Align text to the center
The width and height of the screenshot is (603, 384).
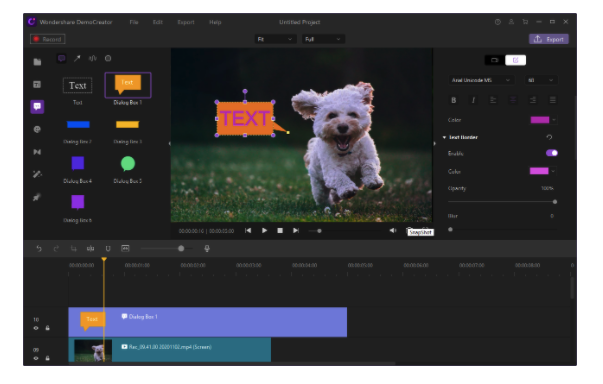click(x=513, y=100)
